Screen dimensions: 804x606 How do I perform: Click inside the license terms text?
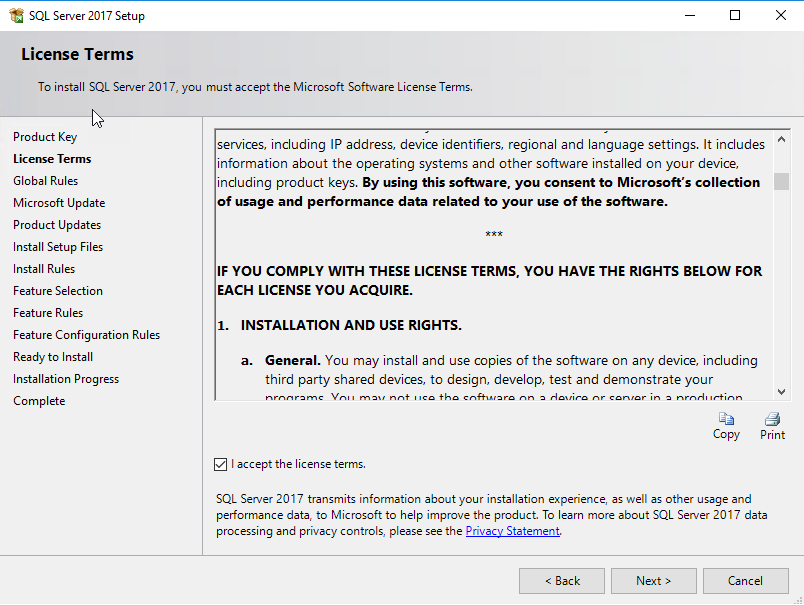(490, 300)
